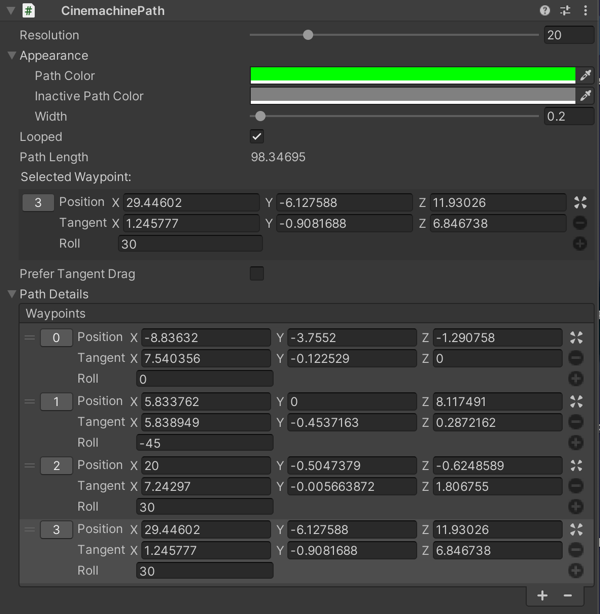Add a waypoint with the bottom plus button
Viewport: 600px width, 614px height.
coord(542,595)
